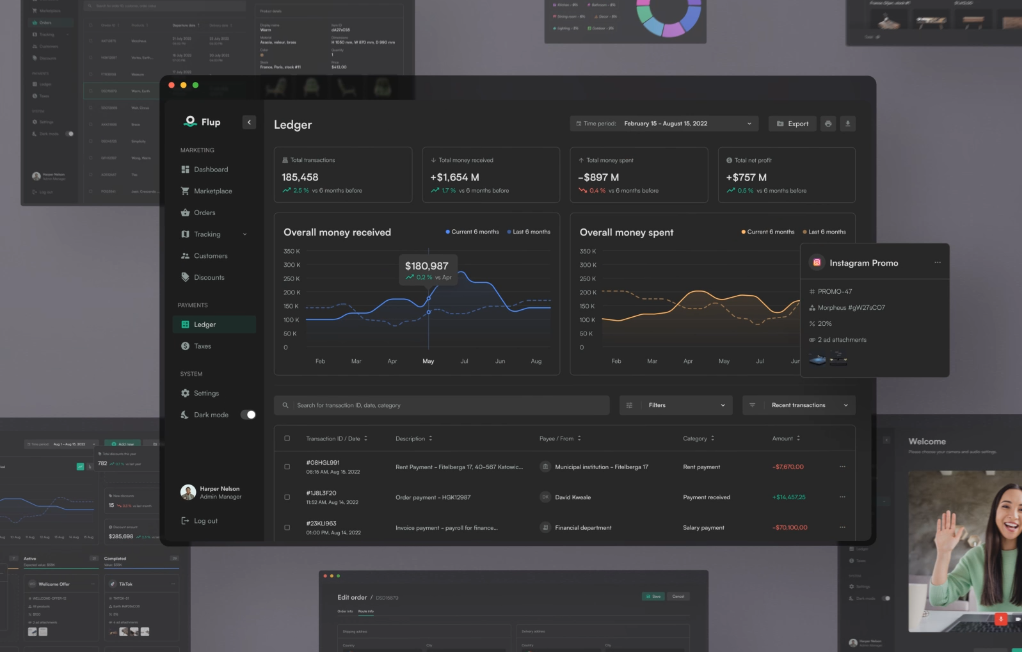Click the May data point on received chart
The height and width of the screenshot is (652, 1022).
(x=429, y=298)
